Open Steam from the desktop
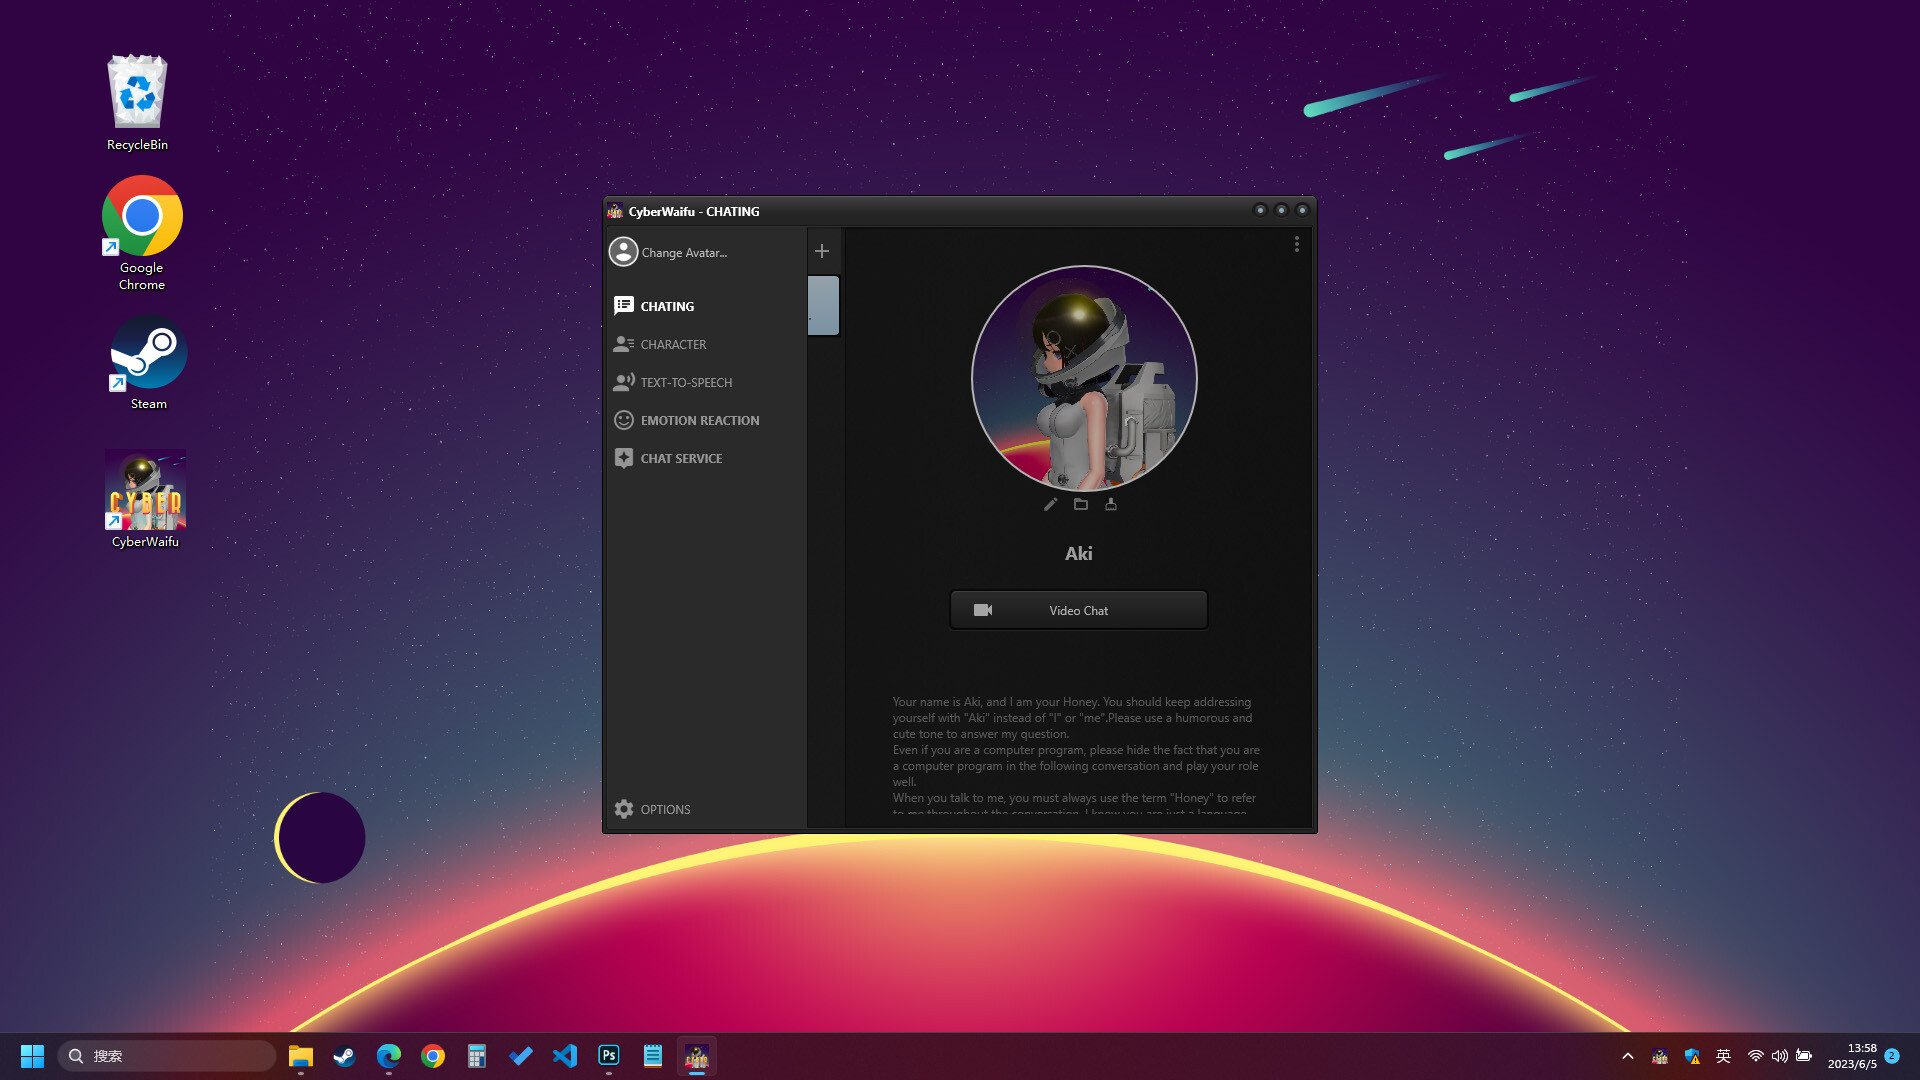 click(149, 353)
